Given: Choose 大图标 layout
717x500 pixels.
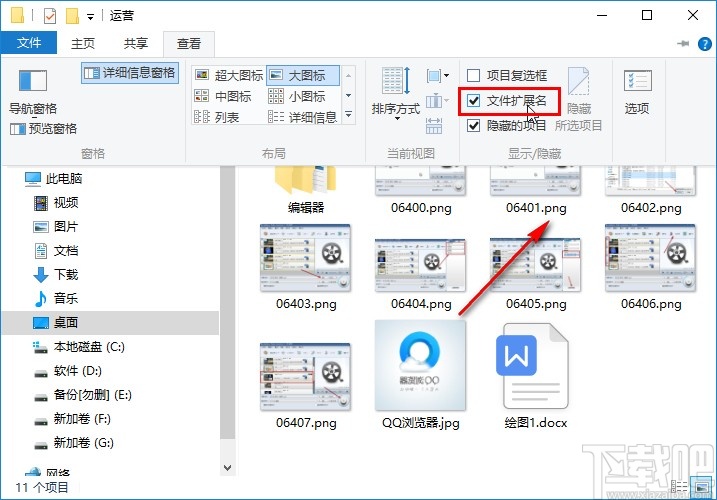Looking at the screenshot, I should pos(303,75).
